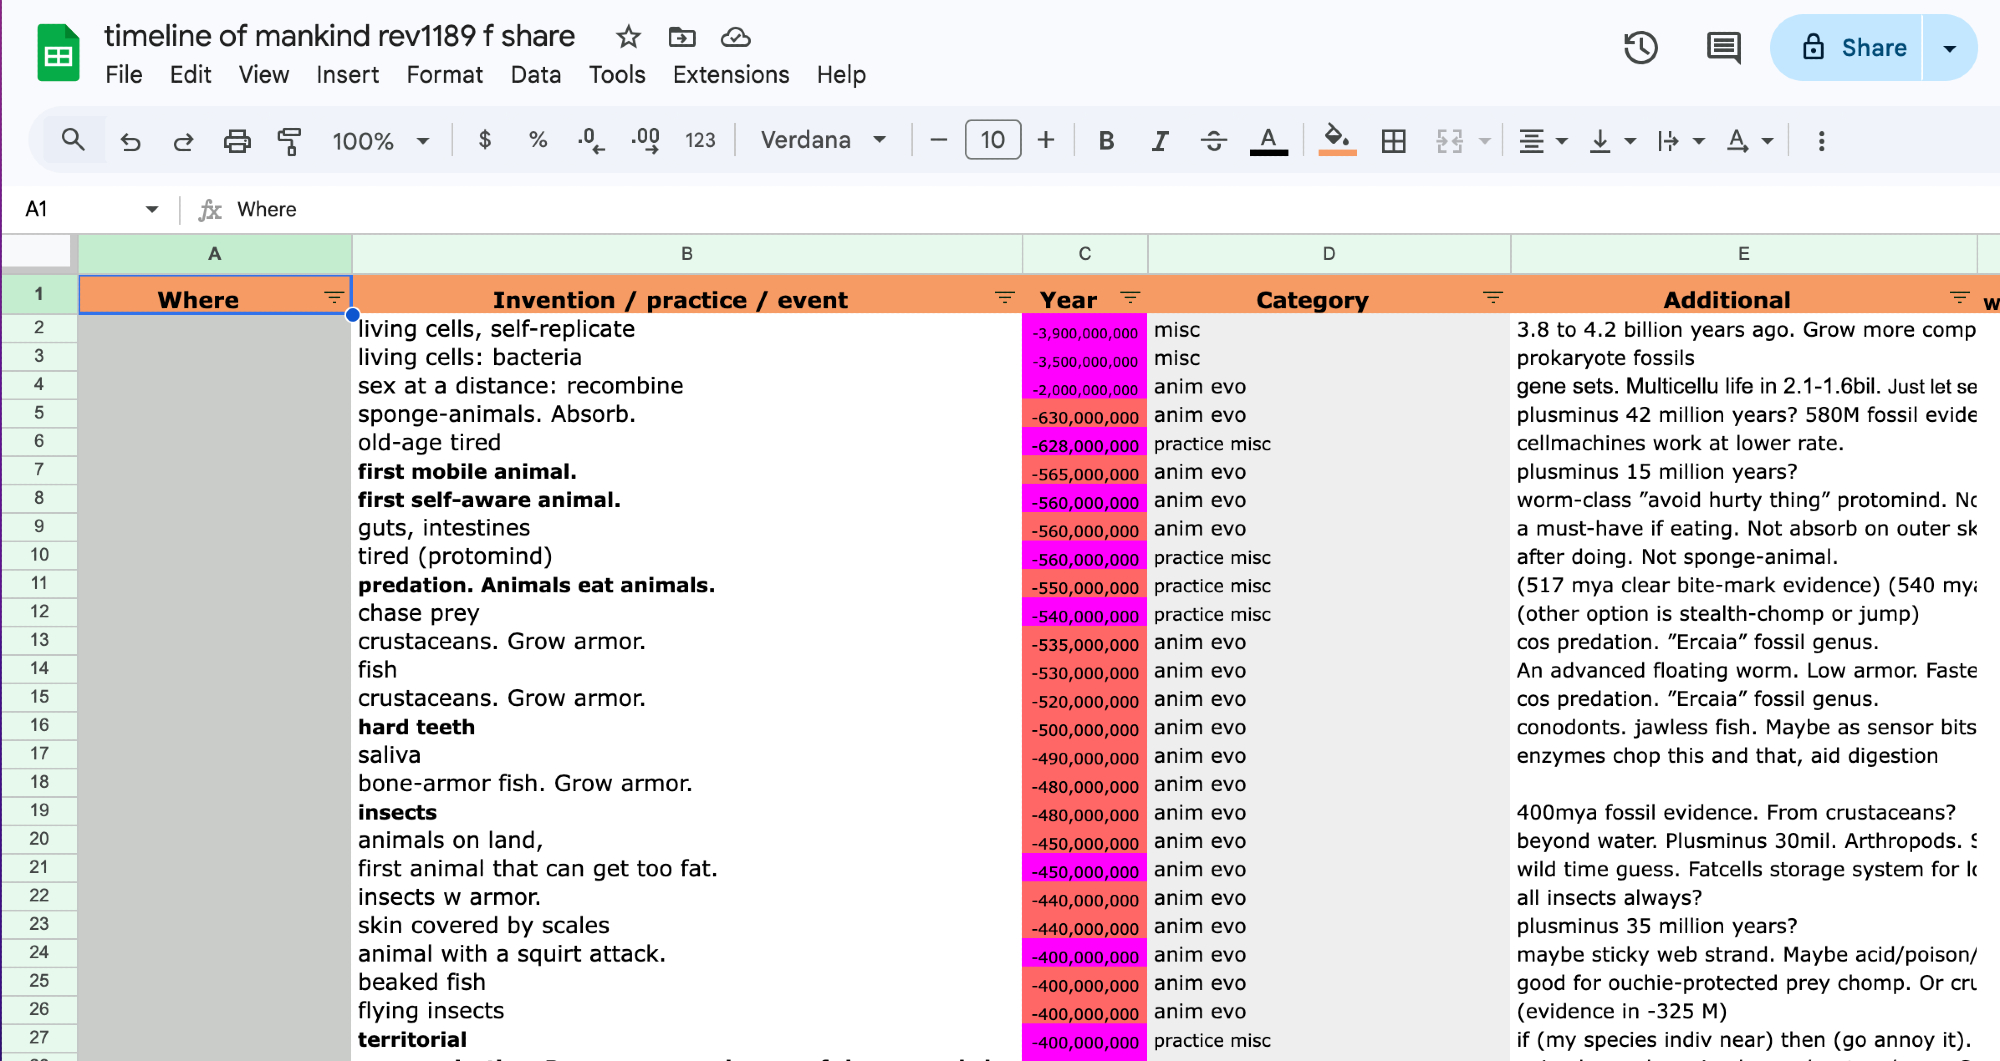
Task: Open the Extensions menu
Action: pos(730,75)
